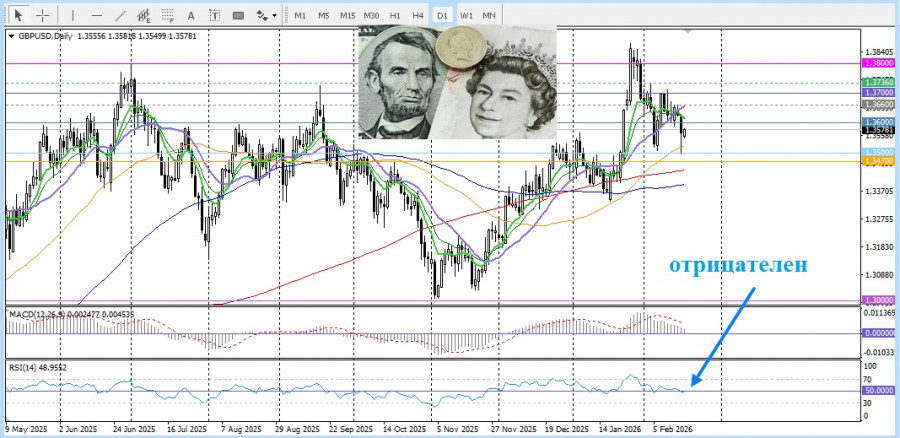Switch to the M1 timeframe
This screenshot has width=900, height=438.
[300, 15]
